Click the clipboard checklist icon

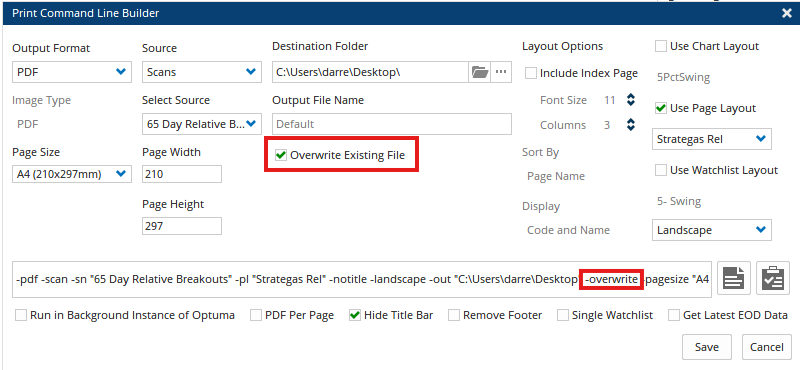[x=772, y=279]
